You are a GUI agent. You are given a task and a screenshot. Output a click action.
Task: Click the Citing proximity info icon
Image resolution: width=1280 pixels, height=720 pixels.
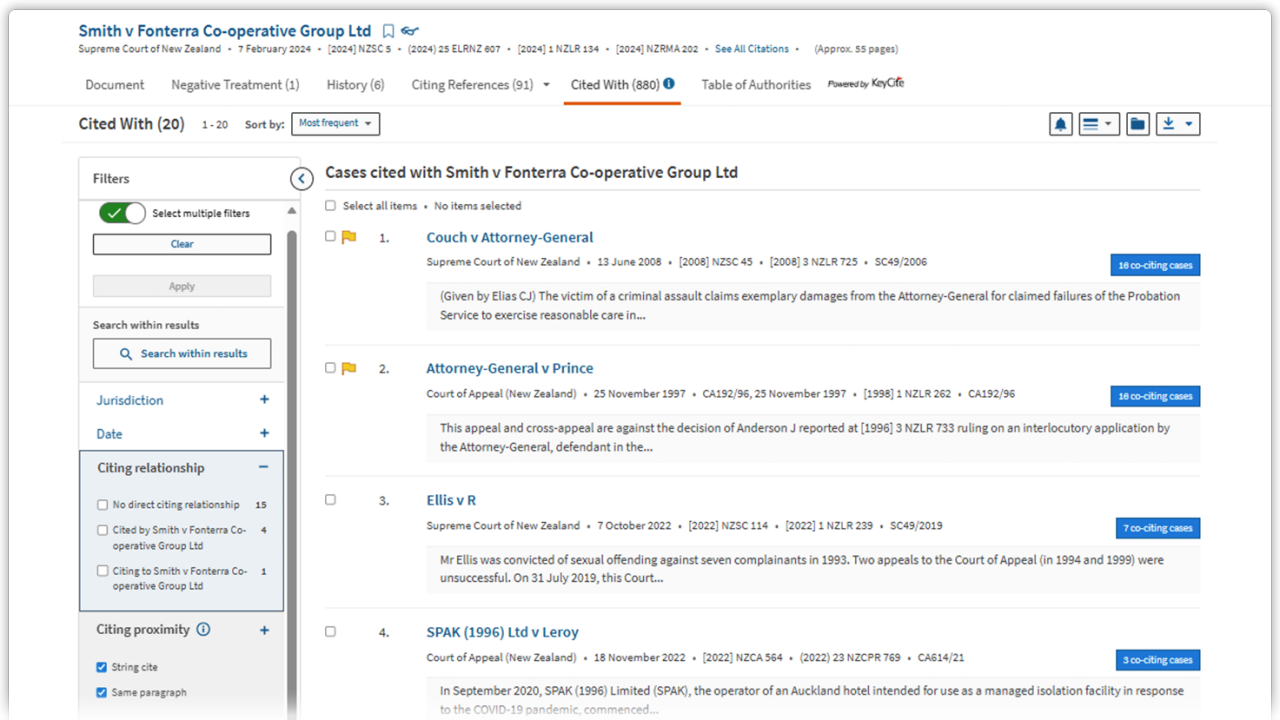point(204,630)
